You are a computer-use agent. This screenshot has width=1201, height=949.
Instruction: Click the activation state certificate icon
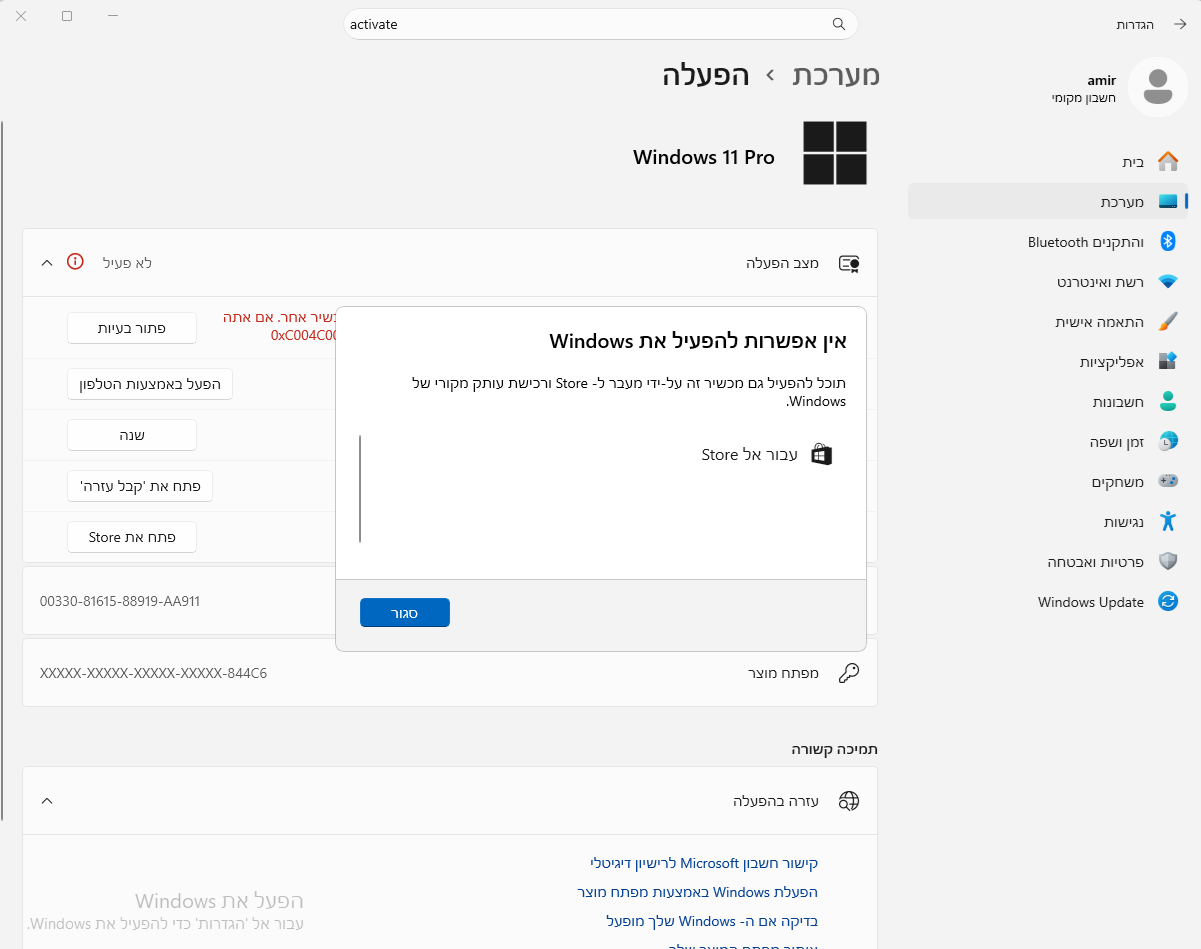point(849,263)
